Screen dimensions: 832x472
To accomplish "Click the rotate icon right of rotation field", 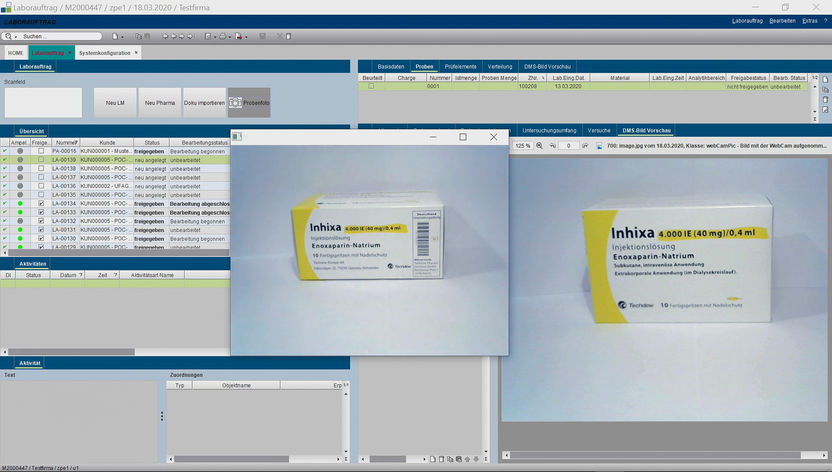I will pos(585,145).
